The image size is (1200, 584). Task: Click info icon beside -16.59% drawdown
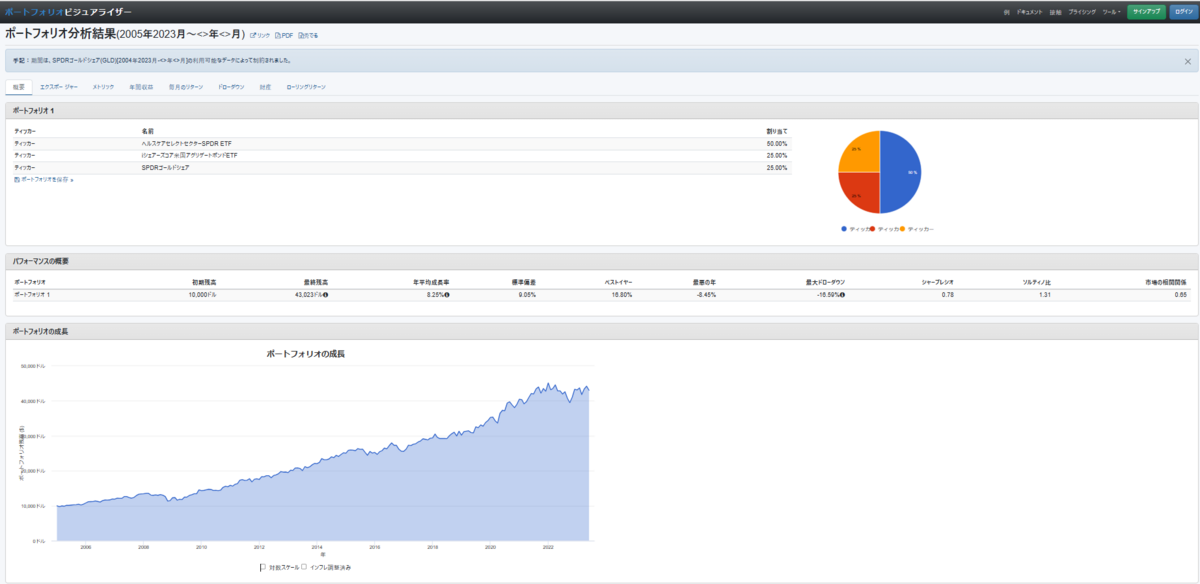[842, 295]
